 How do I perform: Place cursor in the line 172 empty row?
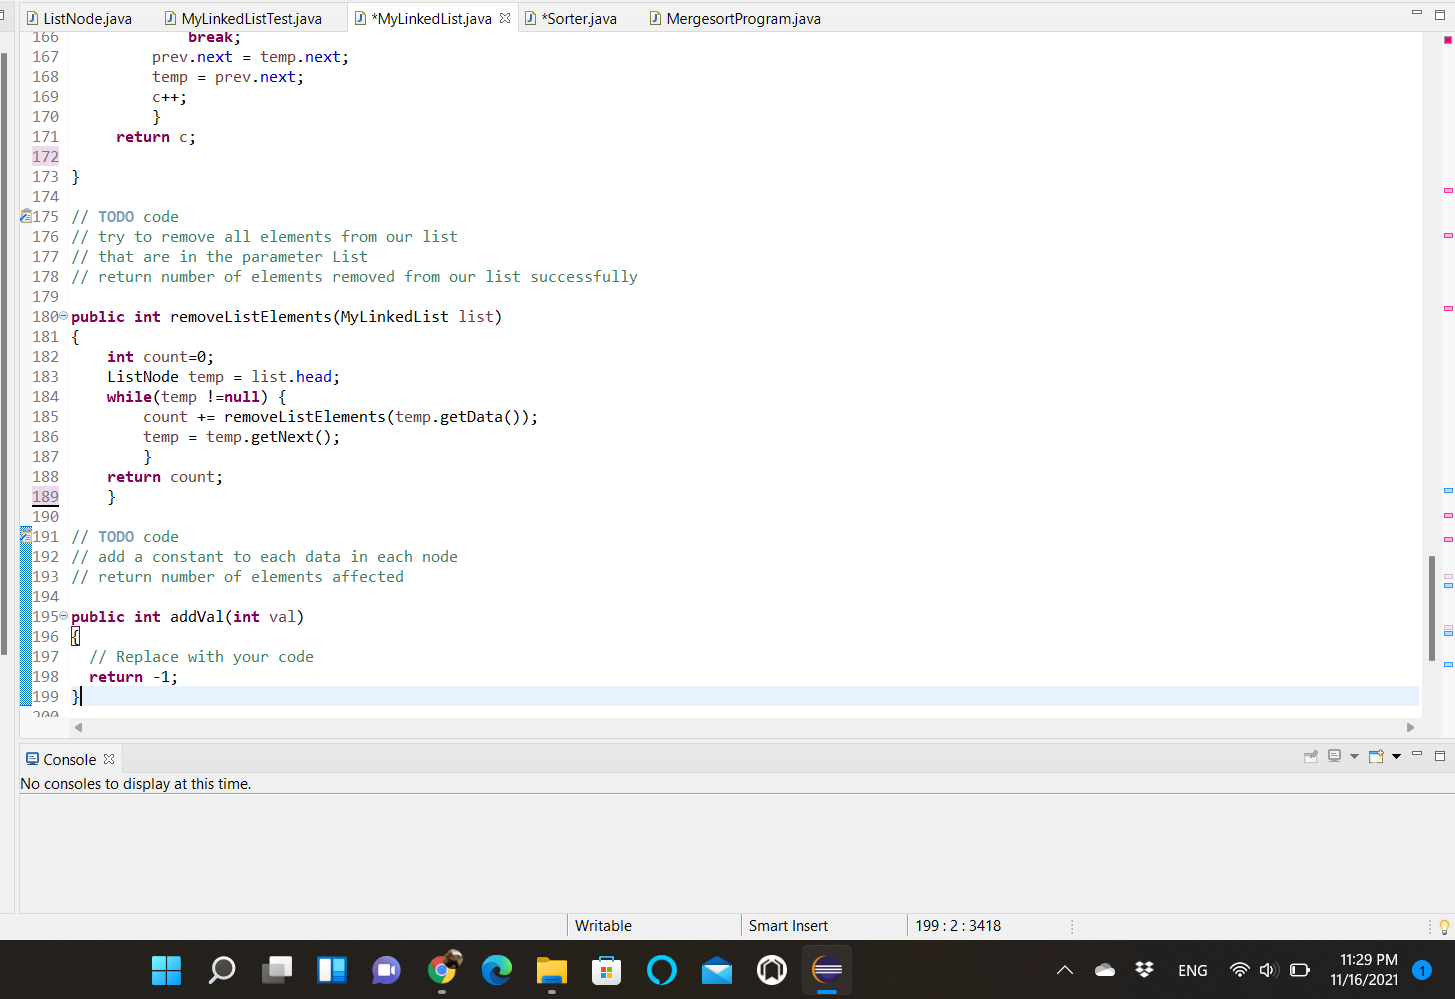[744, 156]
